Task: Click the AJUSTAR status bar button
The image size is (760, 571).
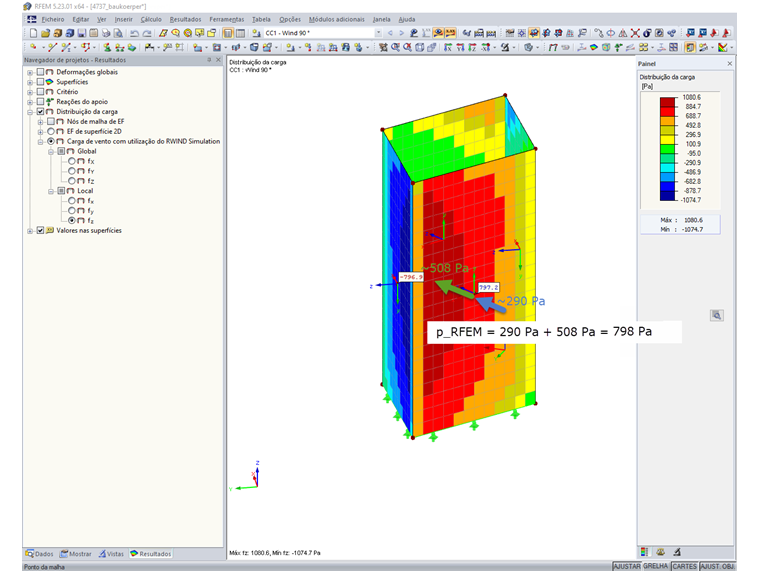Action: (x=627, y=566)
